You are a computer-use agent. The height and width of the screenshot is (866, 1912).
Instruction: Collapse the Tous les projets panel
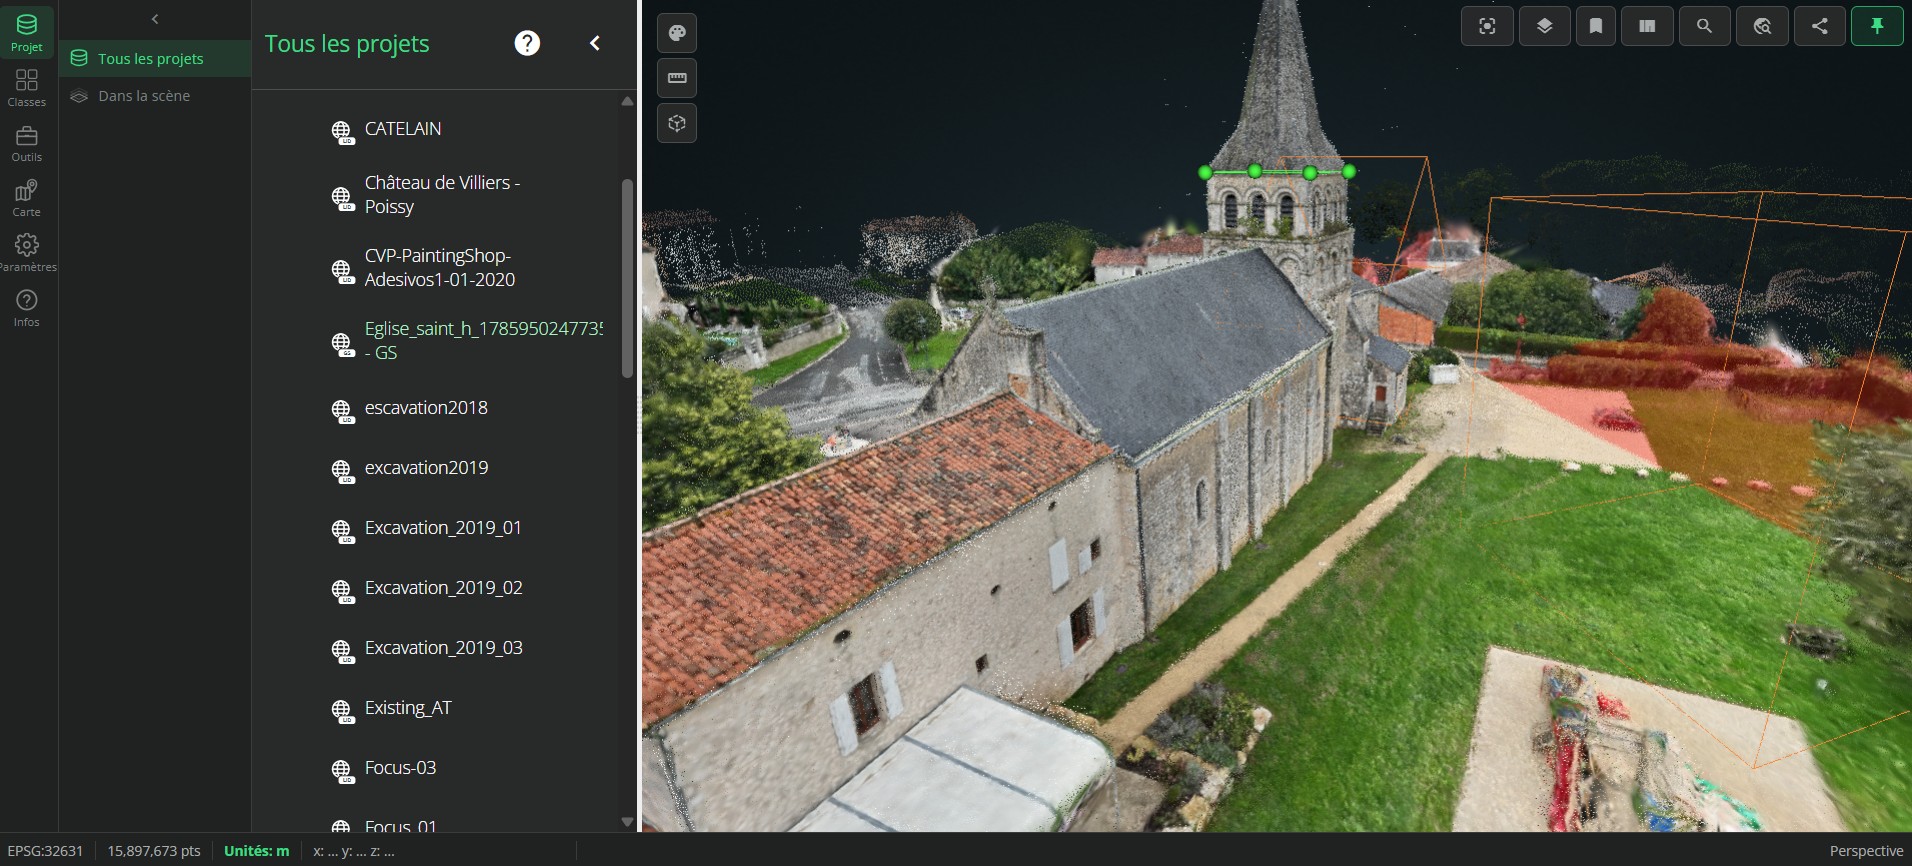[x=595, y=43]
